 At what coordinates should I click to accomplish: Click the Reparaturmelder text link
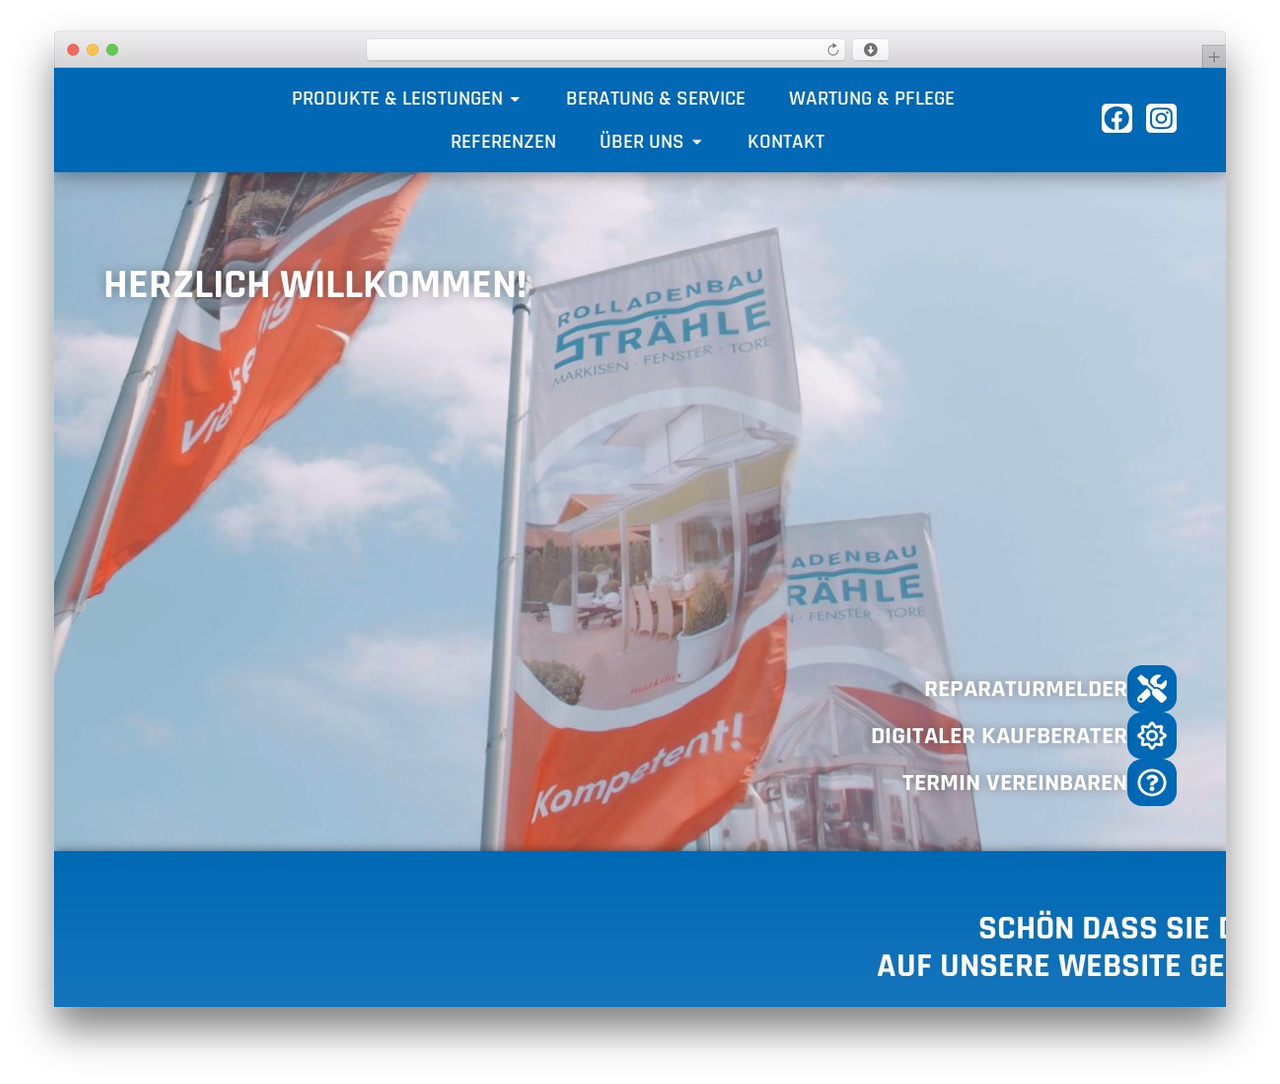coord(1025,689)
